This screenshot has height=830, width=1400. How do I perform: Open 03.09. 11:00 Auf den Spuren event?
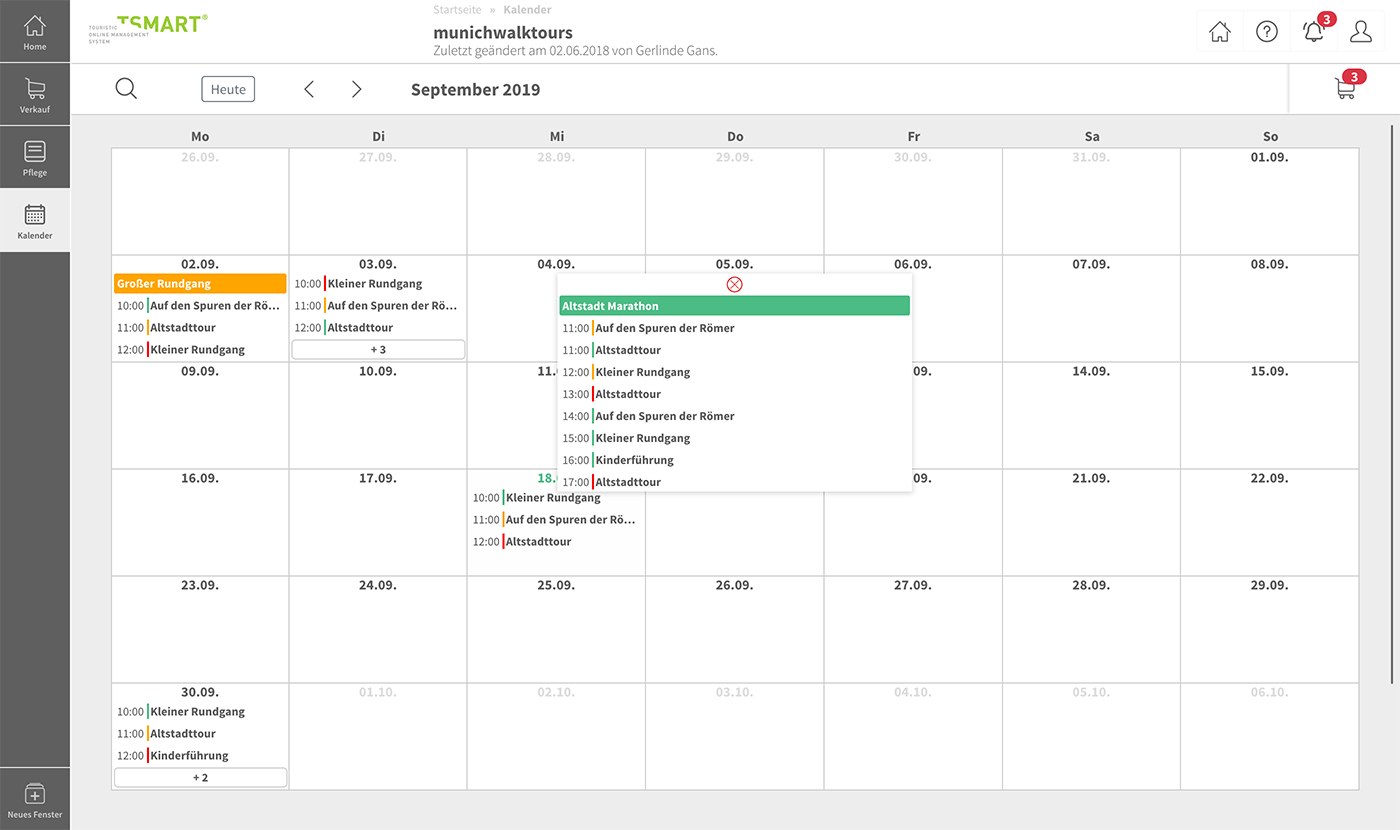(x=378, y=306)
